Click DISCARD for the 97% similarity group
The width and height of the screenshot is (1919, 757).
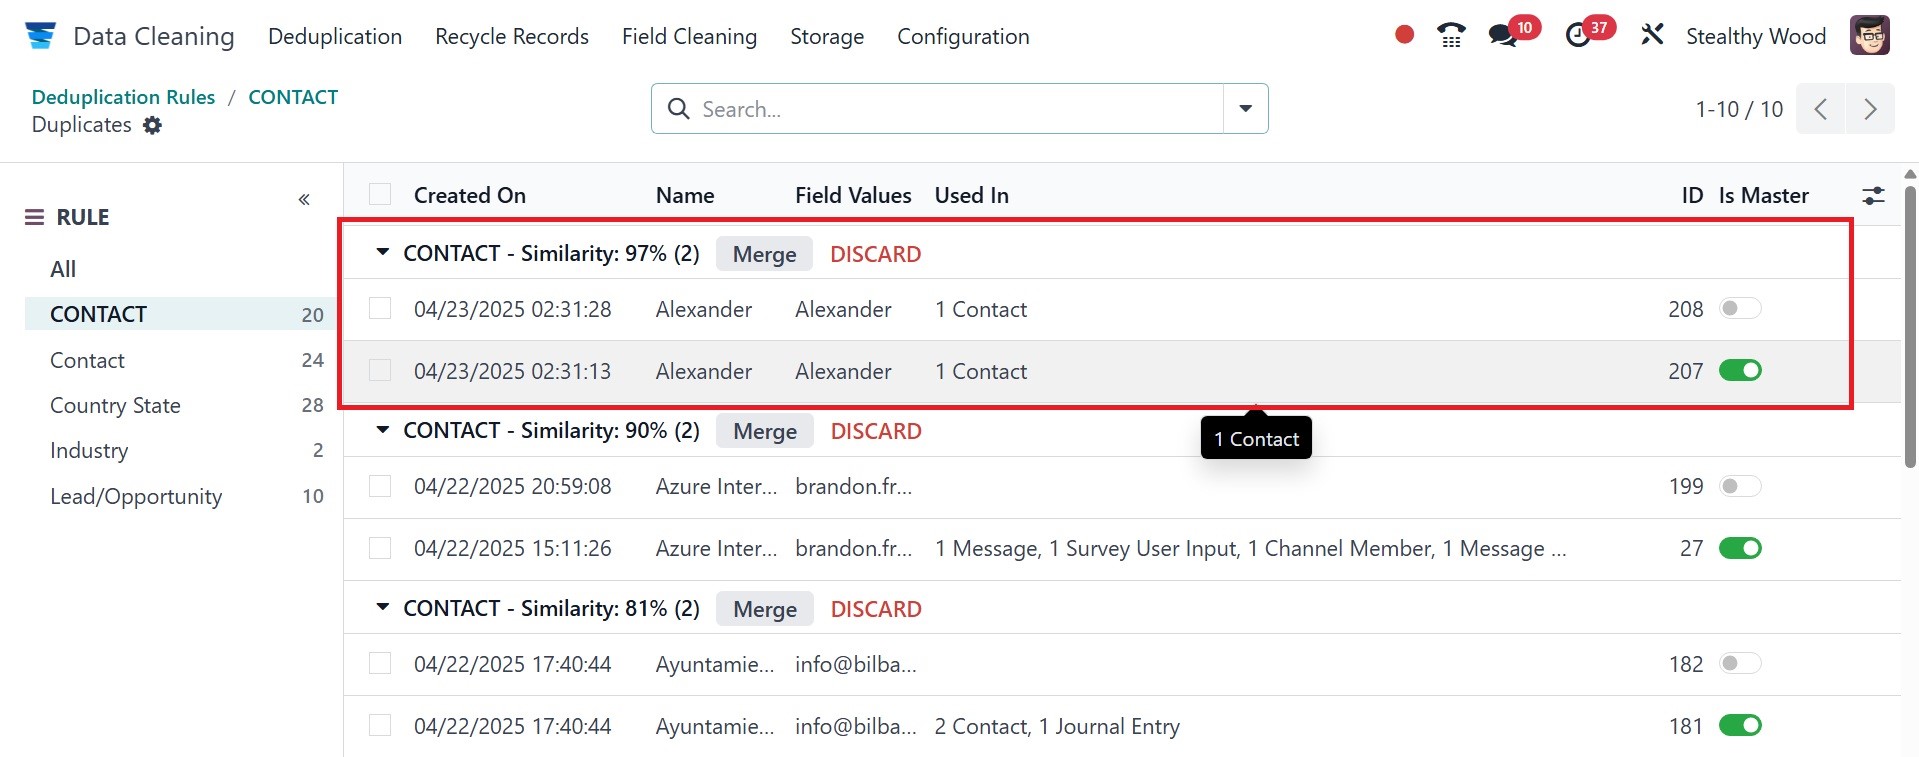[x=875, y=254]
